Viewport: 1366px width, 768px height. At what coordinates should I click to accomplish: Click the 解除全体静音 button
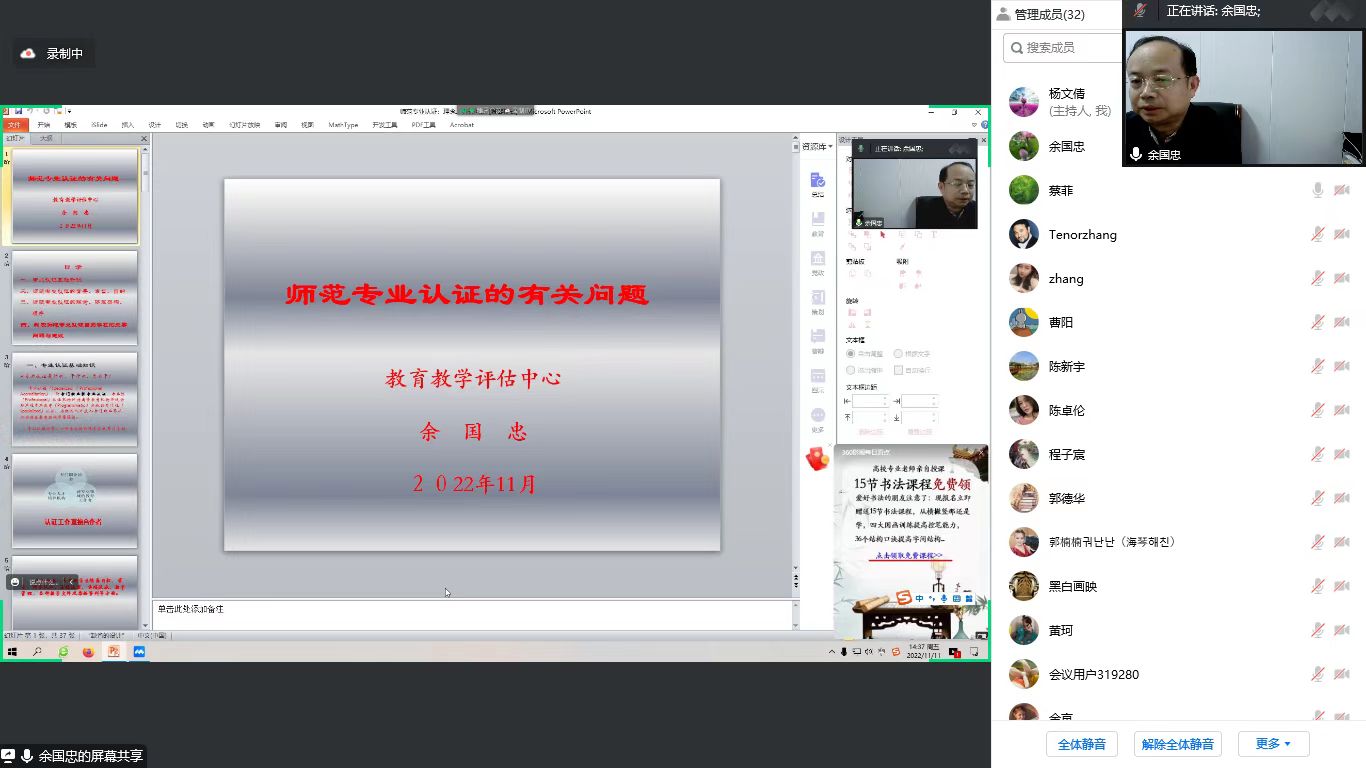click(1177, 744)
